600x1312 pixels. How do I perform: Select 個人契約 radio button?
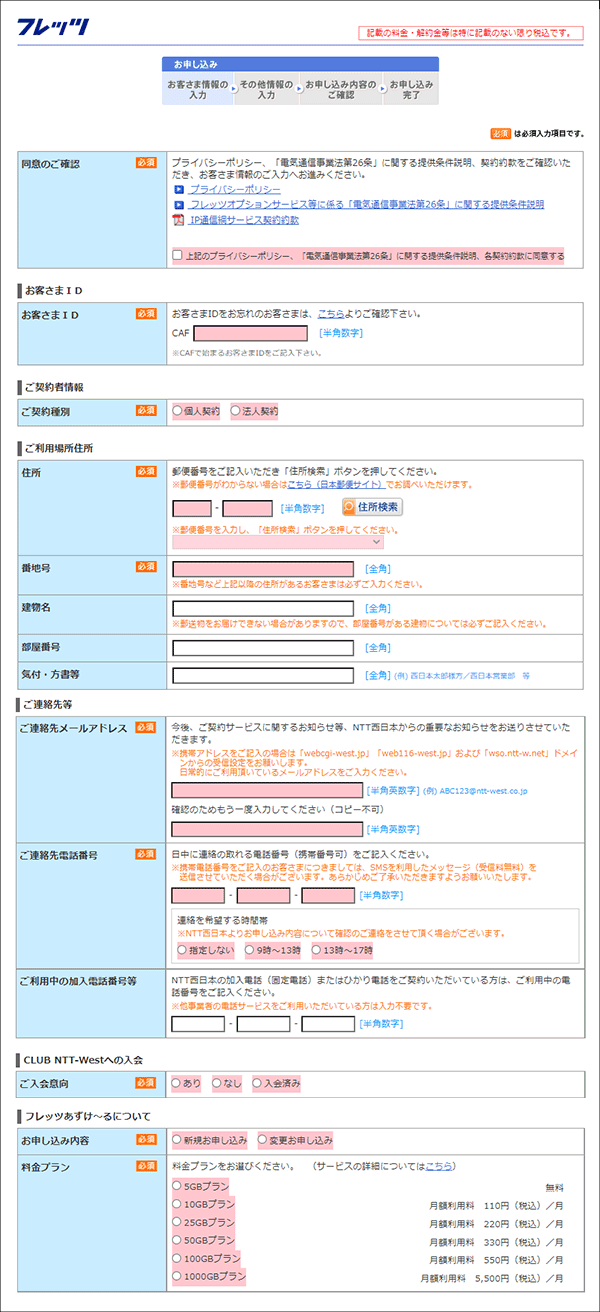[x=178, y=411]
